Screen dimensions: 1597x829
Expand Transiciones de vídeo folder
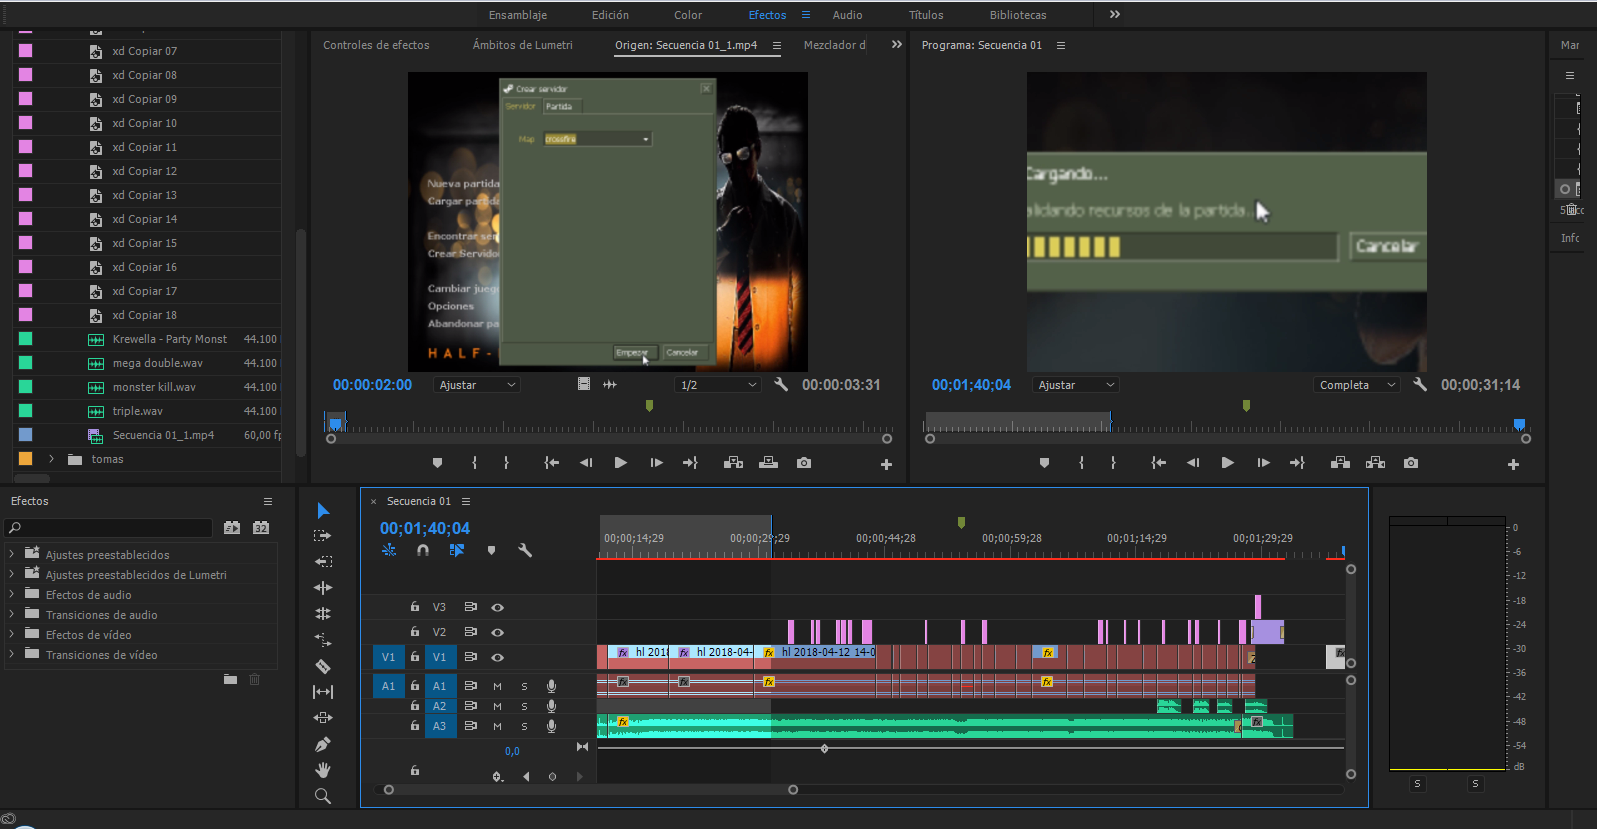11,654
